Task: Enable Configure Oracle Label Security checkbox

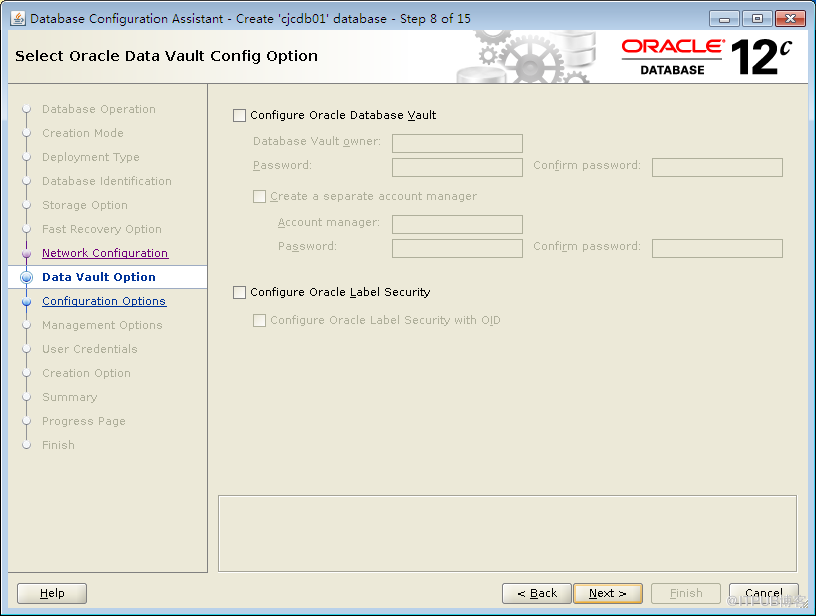Action: pos(239,292)
